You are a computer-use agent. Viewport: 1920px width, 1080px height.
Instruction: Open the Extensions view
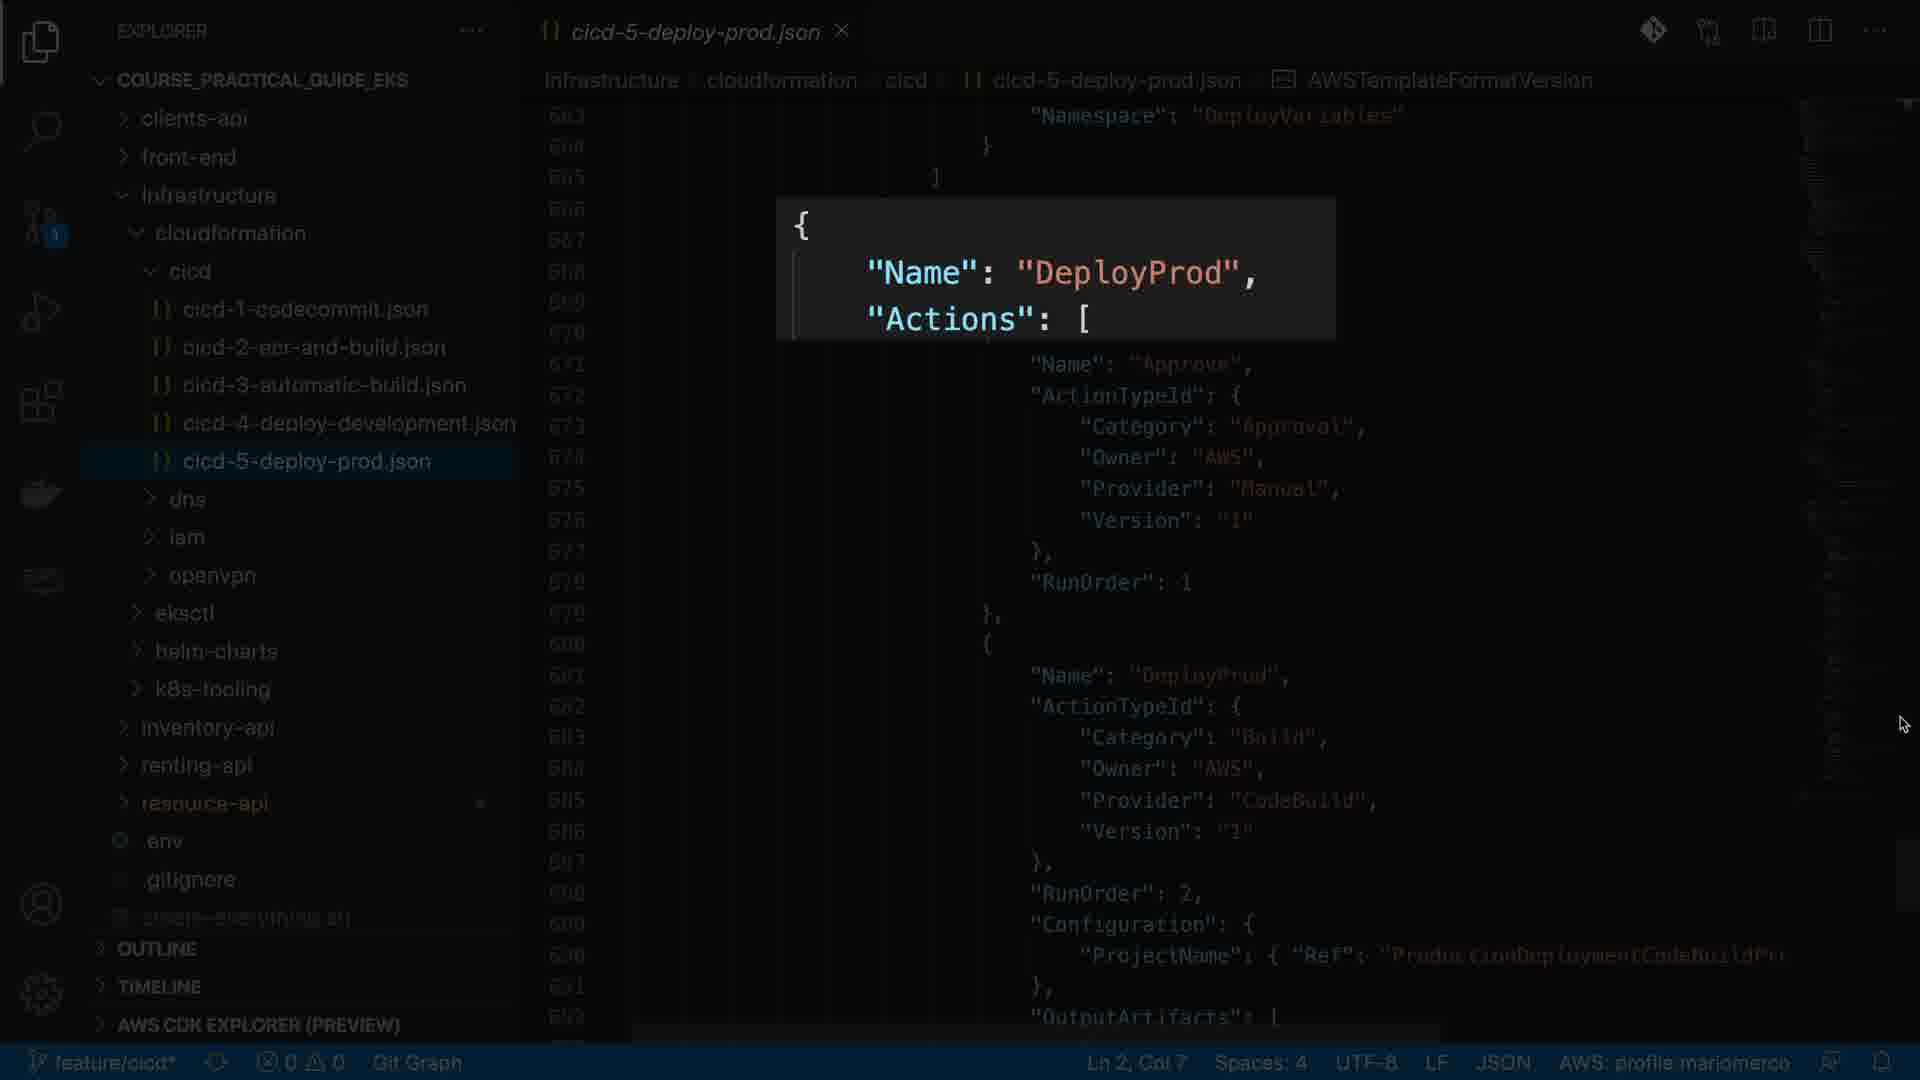(41, 402)
